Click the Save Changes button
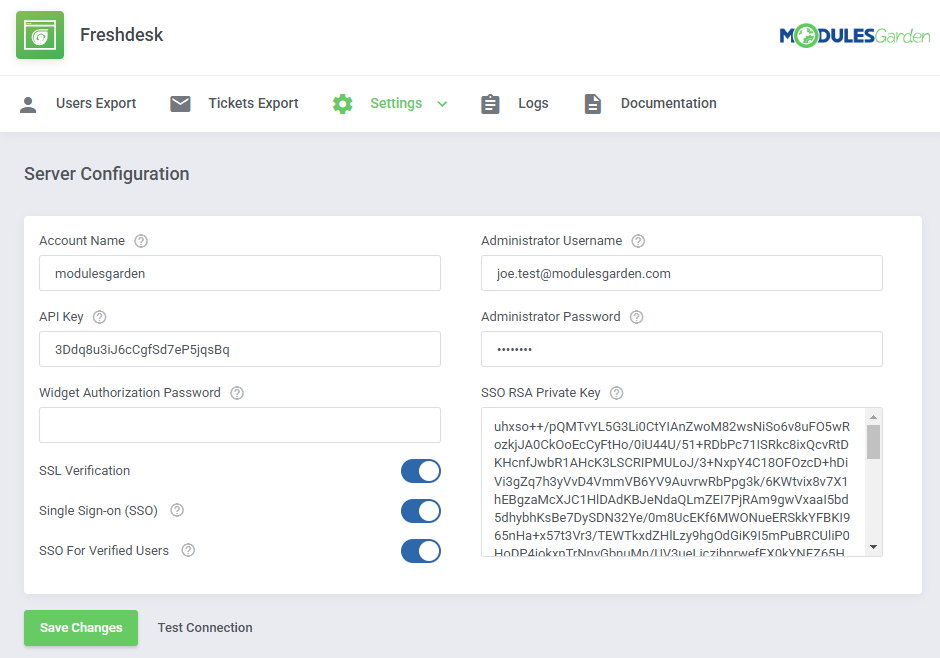 point(81,627)
